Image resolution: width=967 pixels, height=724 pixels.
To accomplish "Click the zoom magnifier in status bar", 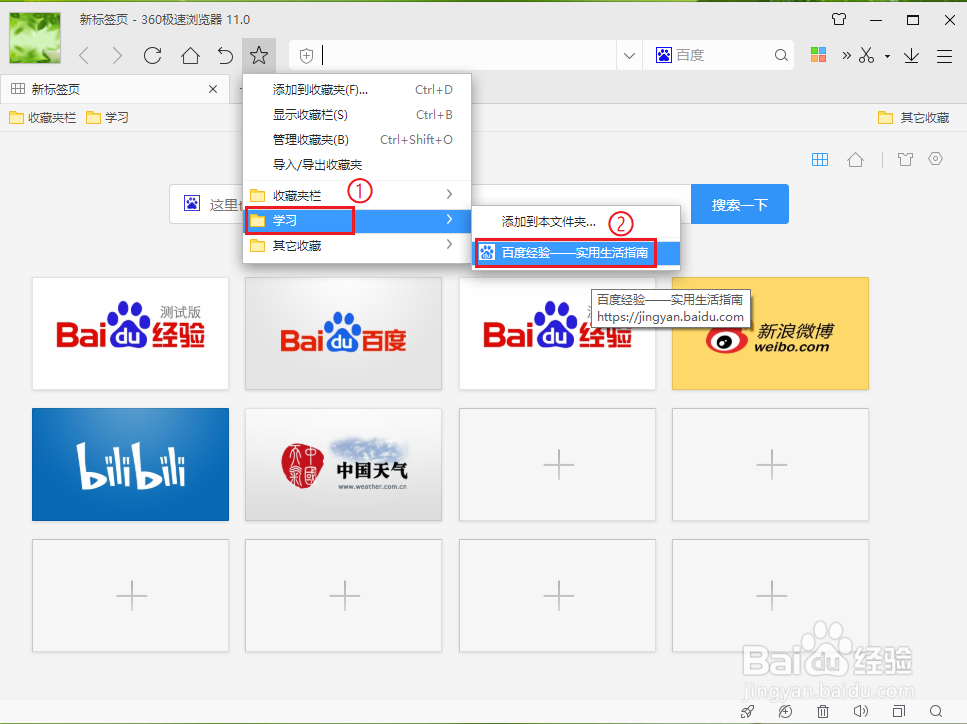I will tap(936, 711).
